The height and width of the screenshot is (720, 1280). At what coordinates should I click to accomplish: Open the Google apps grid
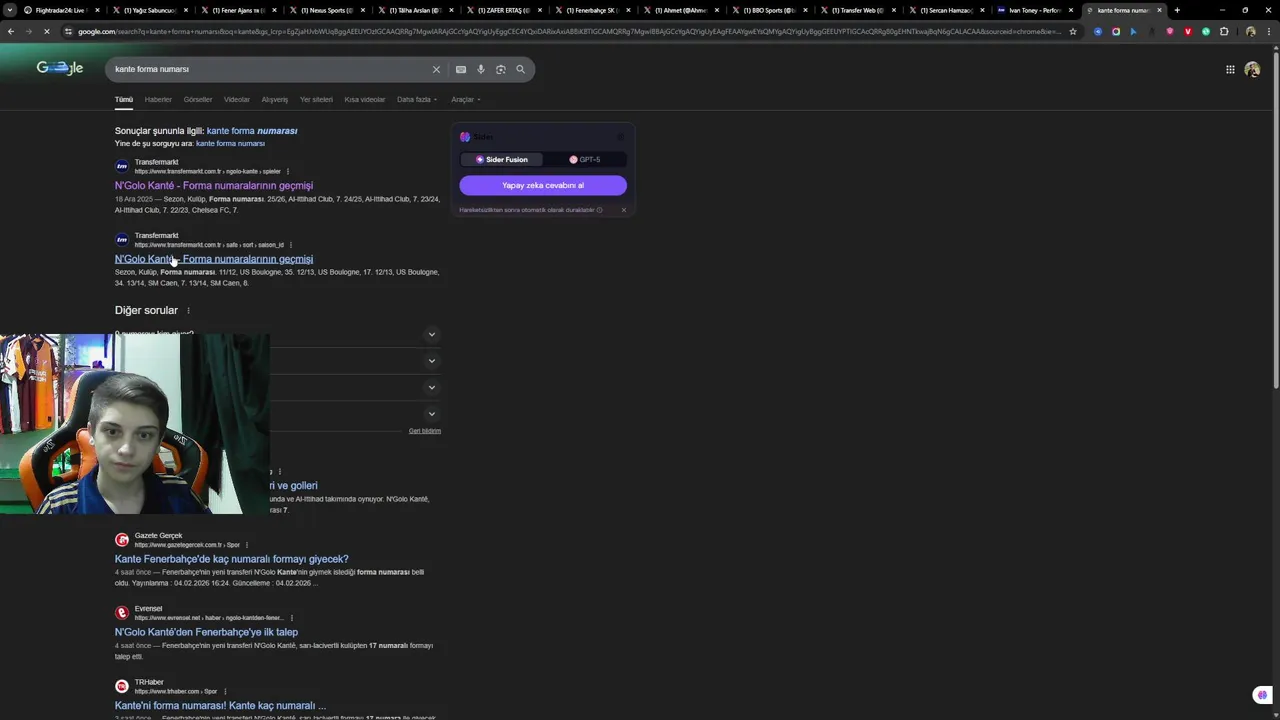point(1230,69)
